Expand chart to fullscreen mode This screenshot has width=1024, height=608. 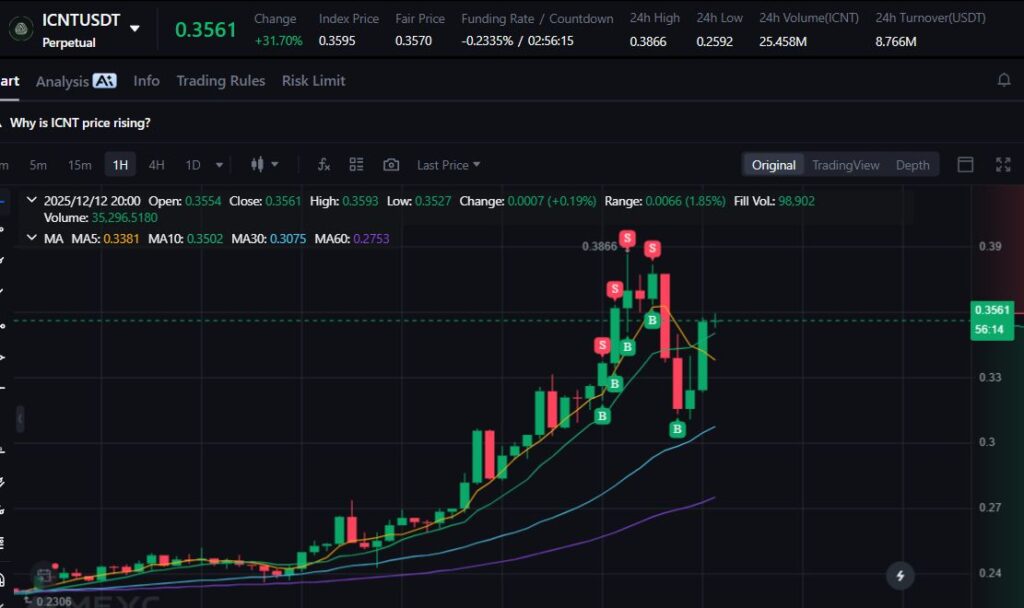click(x=1002, y=165)
